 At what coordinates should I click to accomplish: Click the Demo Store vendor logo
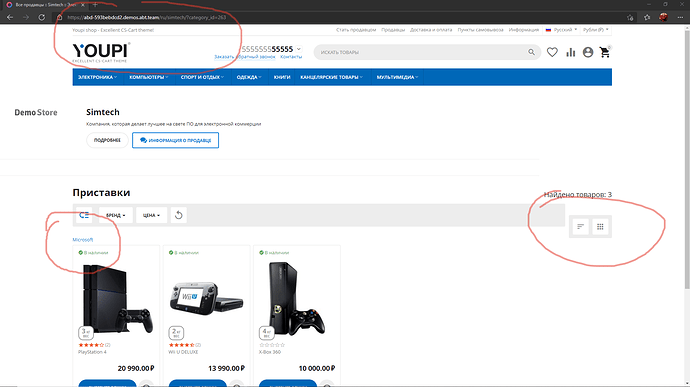pos(36,112)
